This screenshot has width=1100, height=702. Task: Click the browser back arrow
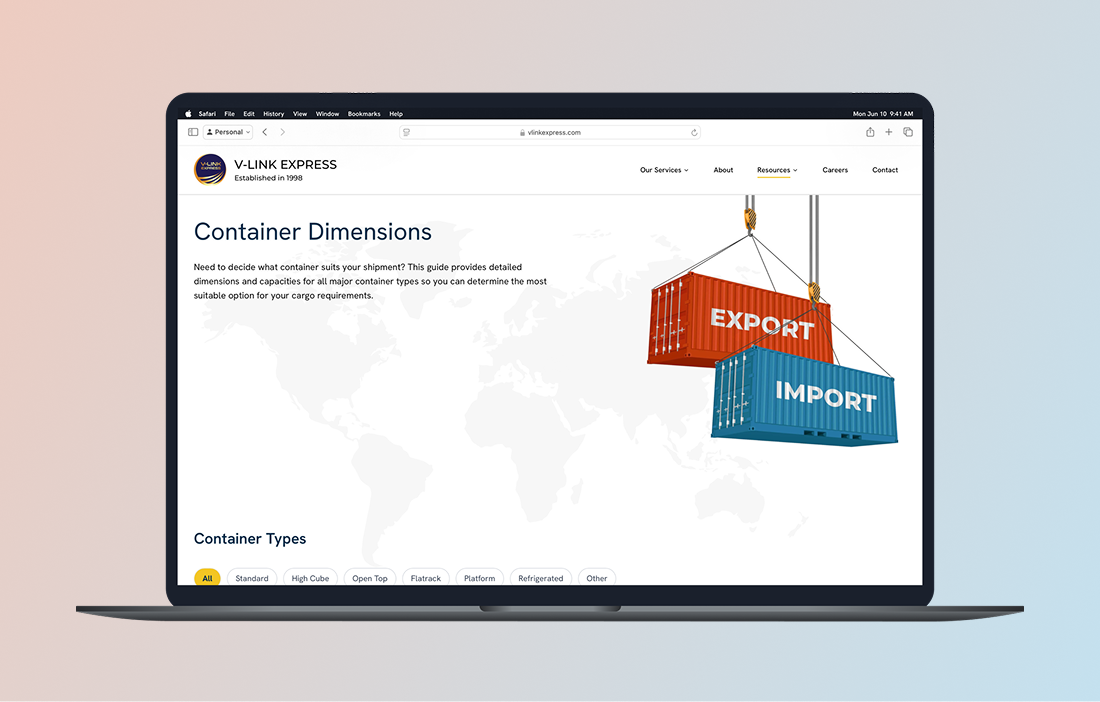tap(265, 132)
